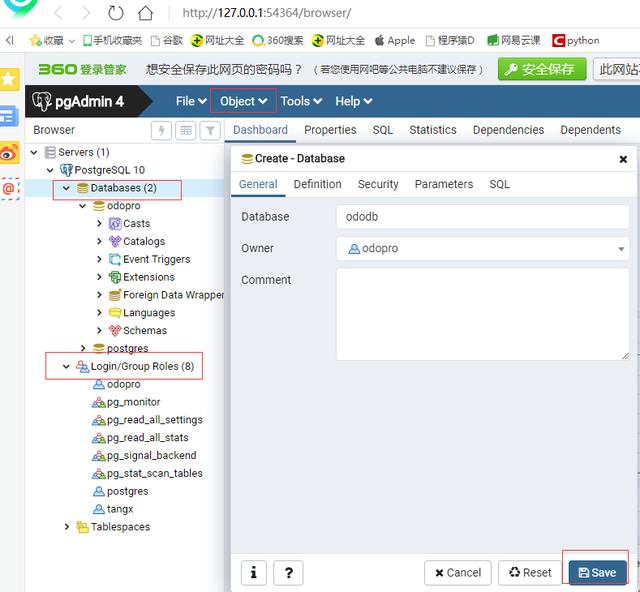Click the browser home icon

tap(146, 13)
